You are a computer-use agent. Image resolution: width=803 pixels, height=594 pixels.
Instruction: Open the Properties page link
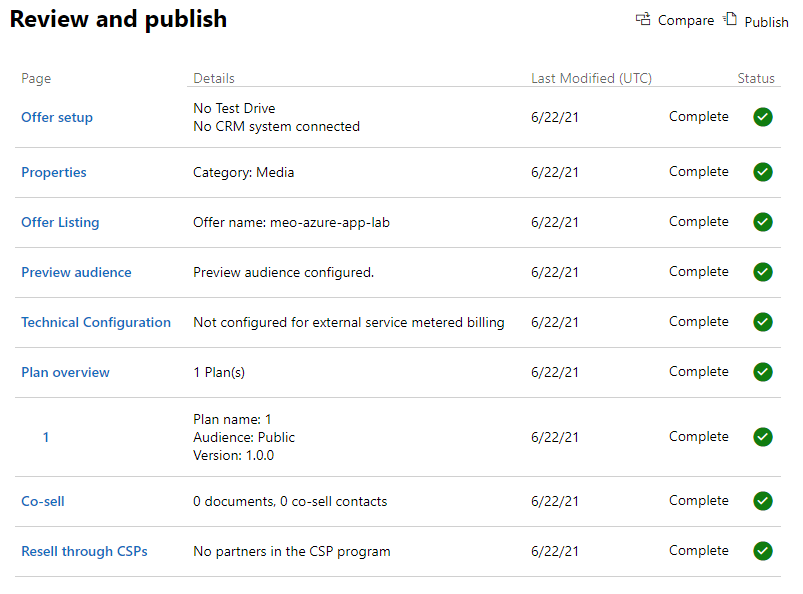(53, 171)
